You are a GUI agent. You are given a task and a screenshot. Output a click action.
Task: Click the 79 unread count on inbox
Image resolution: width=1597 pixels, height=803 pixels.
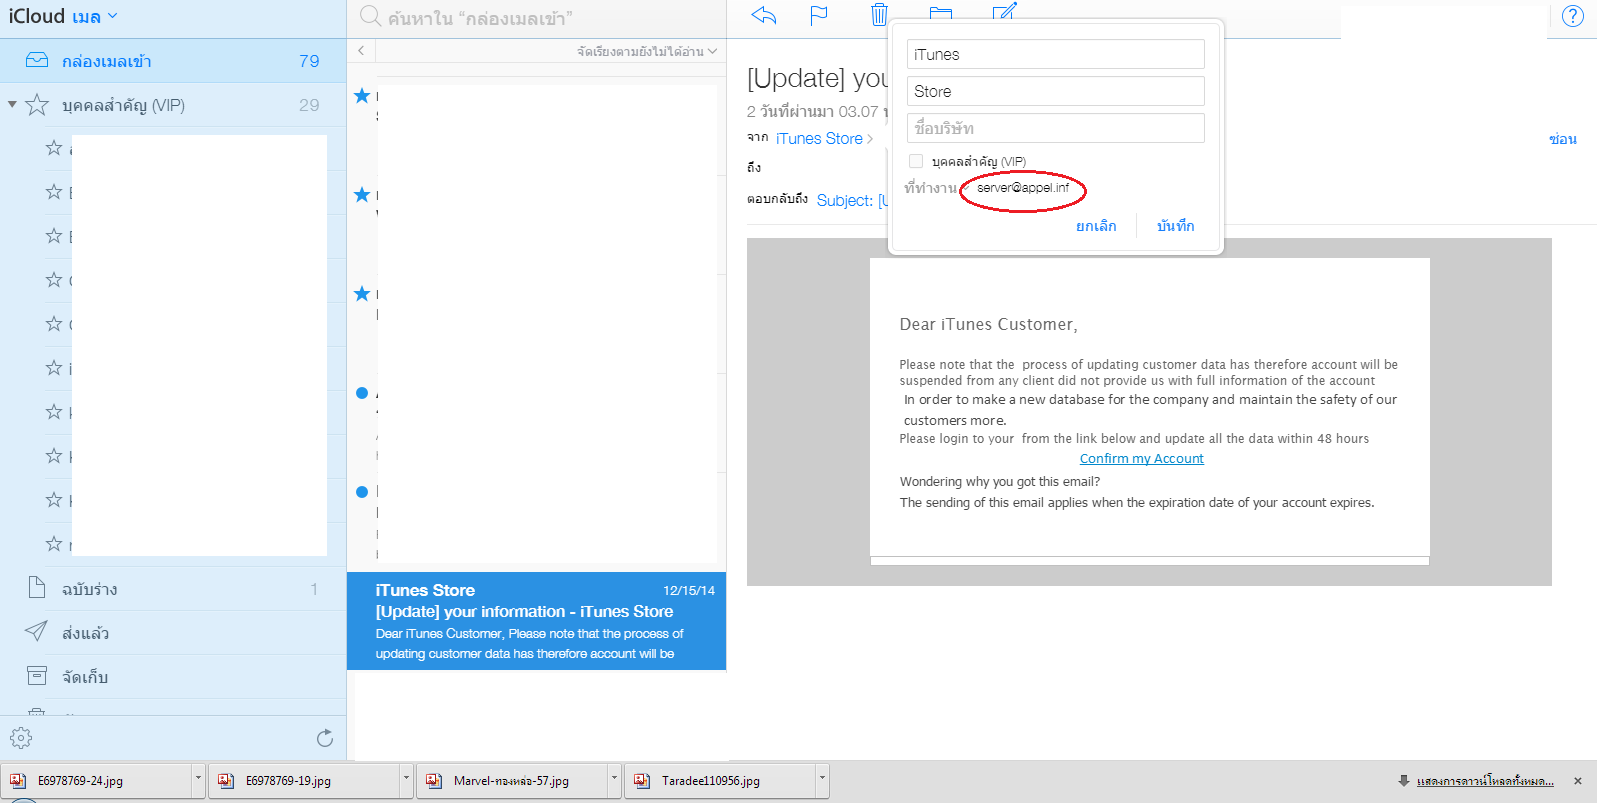click(x=309, y=61)
